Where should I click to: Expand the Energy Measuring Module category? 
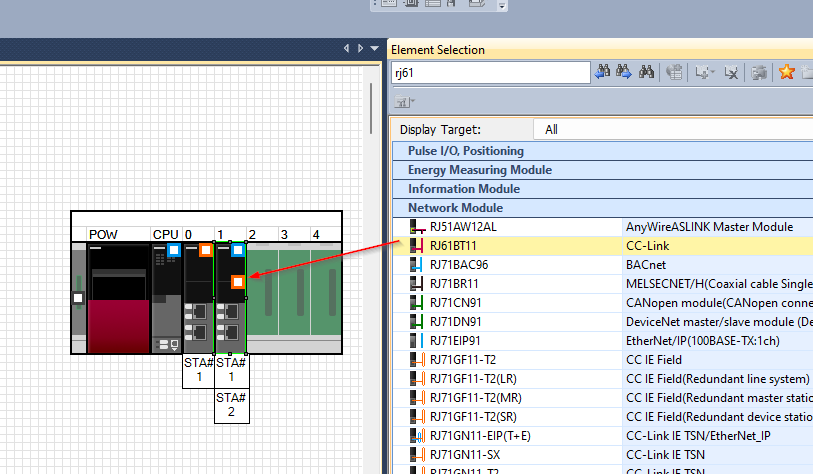[x=602, y=170]
